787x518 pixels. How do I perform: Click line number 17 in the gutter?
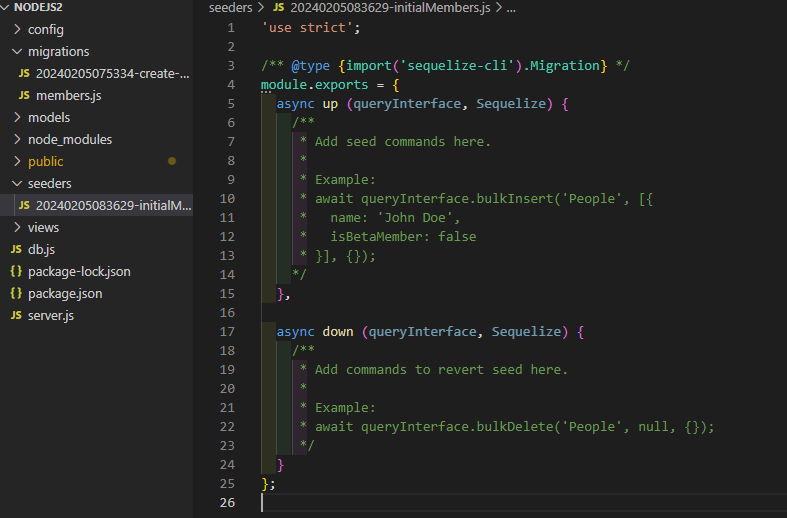point(227,331)
